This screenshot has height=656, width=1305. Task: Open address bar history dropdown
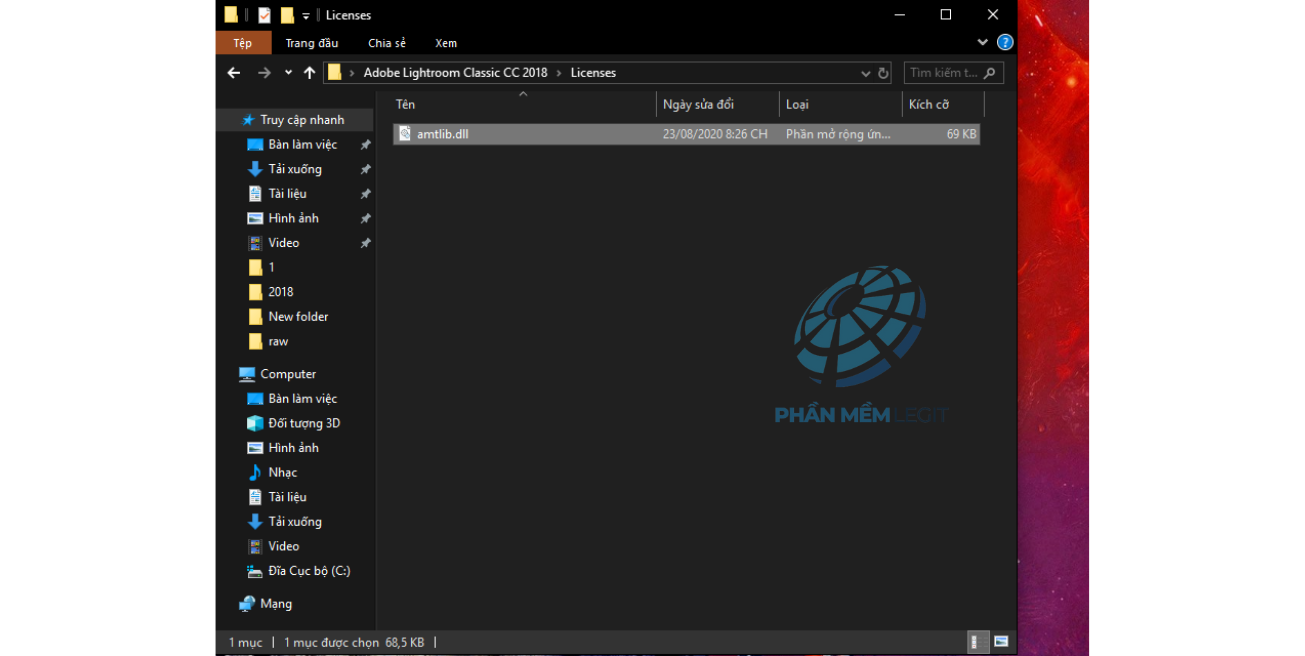(866, 73)
